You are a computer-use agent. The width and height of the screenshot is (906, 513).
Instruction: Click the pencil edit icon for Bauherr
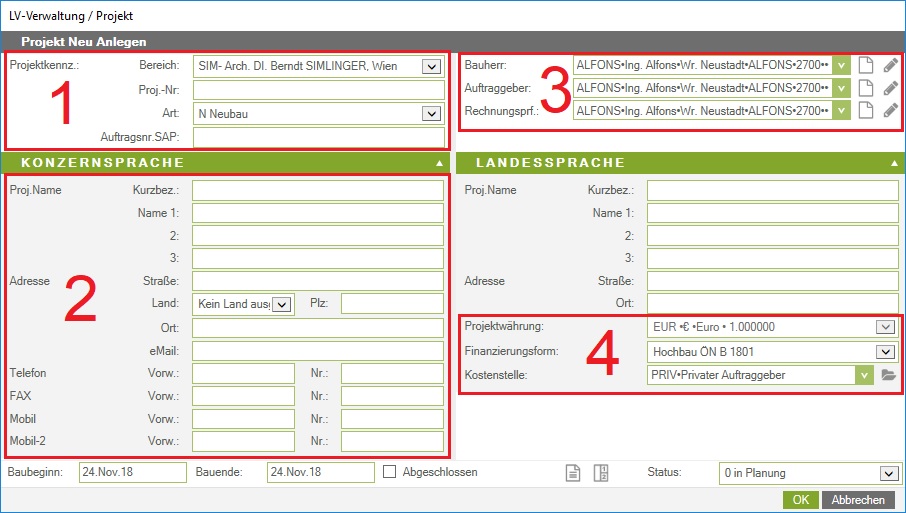point(890,65)
